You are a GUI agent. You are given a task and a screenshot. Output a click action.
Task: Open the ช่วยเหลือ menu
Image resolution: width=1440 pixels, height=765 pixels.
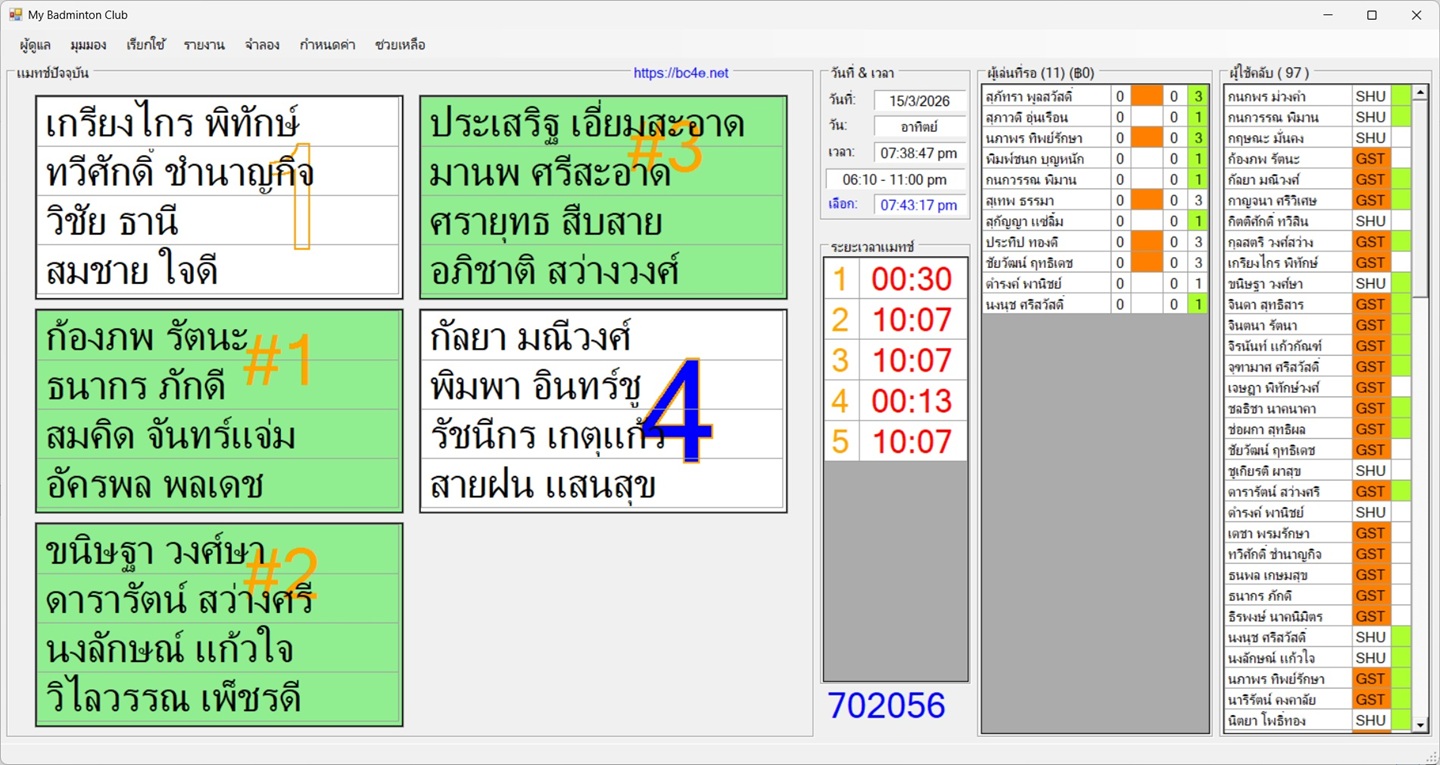click(x=400, y=45)
